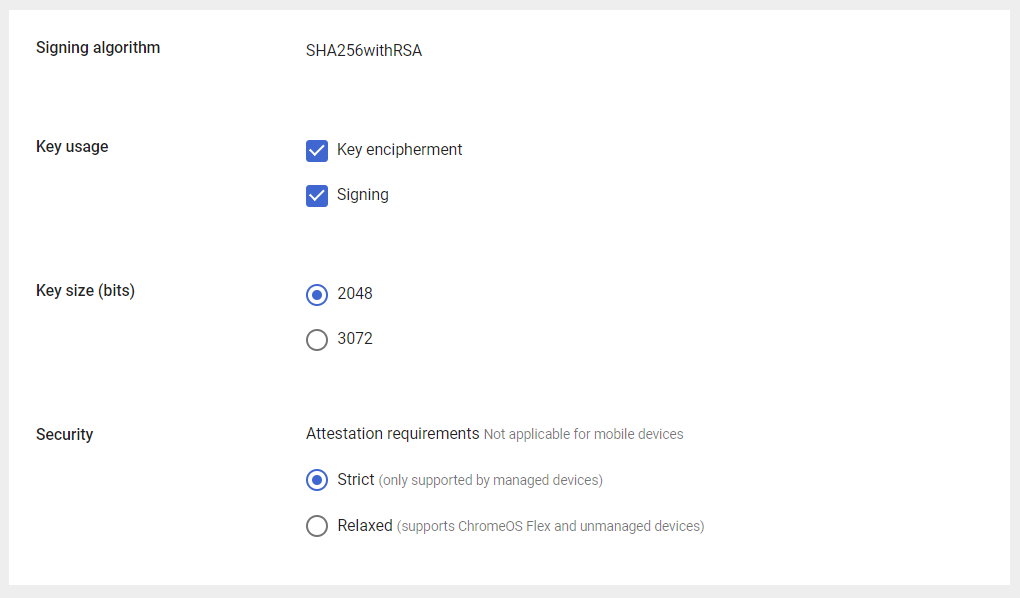
Task: Click the "Signing" checkbox label text
Action: pos(362,195)
